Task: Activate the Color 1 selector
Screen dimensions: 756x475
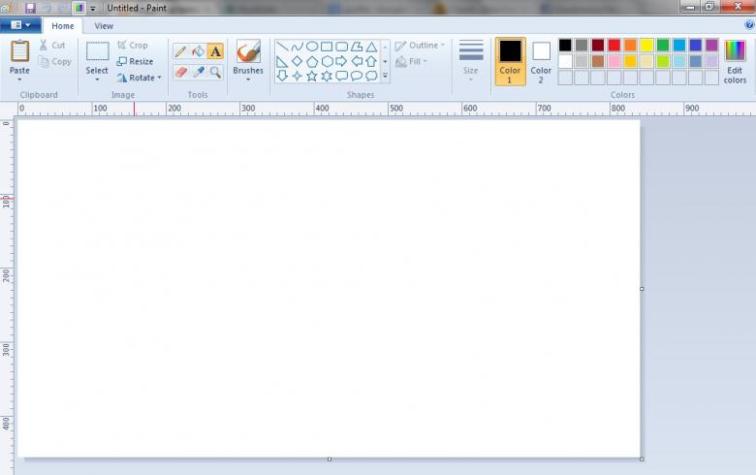Action: coord(510,60)
